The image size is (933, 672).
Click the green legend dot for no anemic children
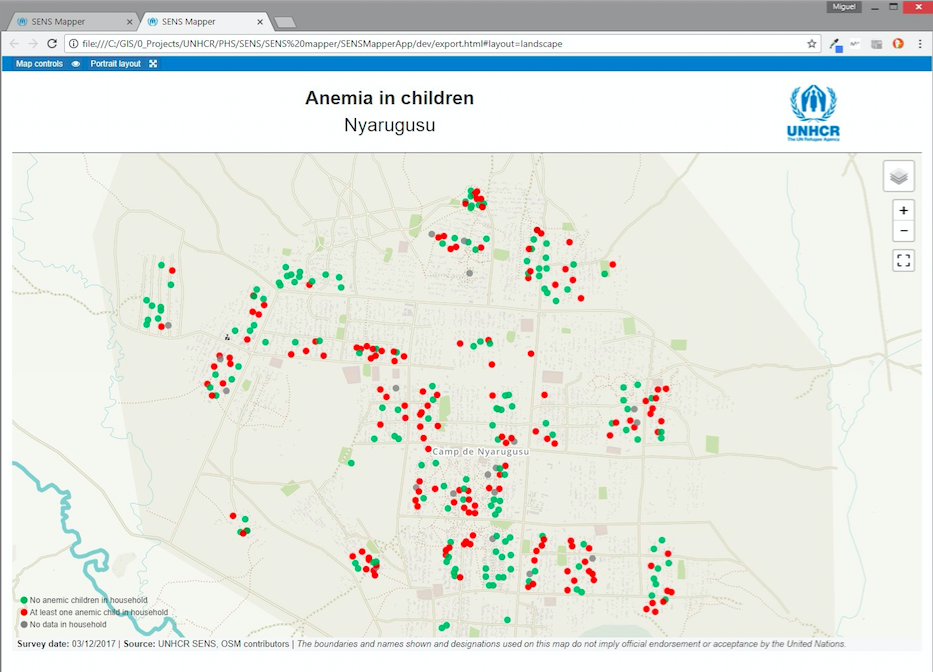tap(23, 600)
